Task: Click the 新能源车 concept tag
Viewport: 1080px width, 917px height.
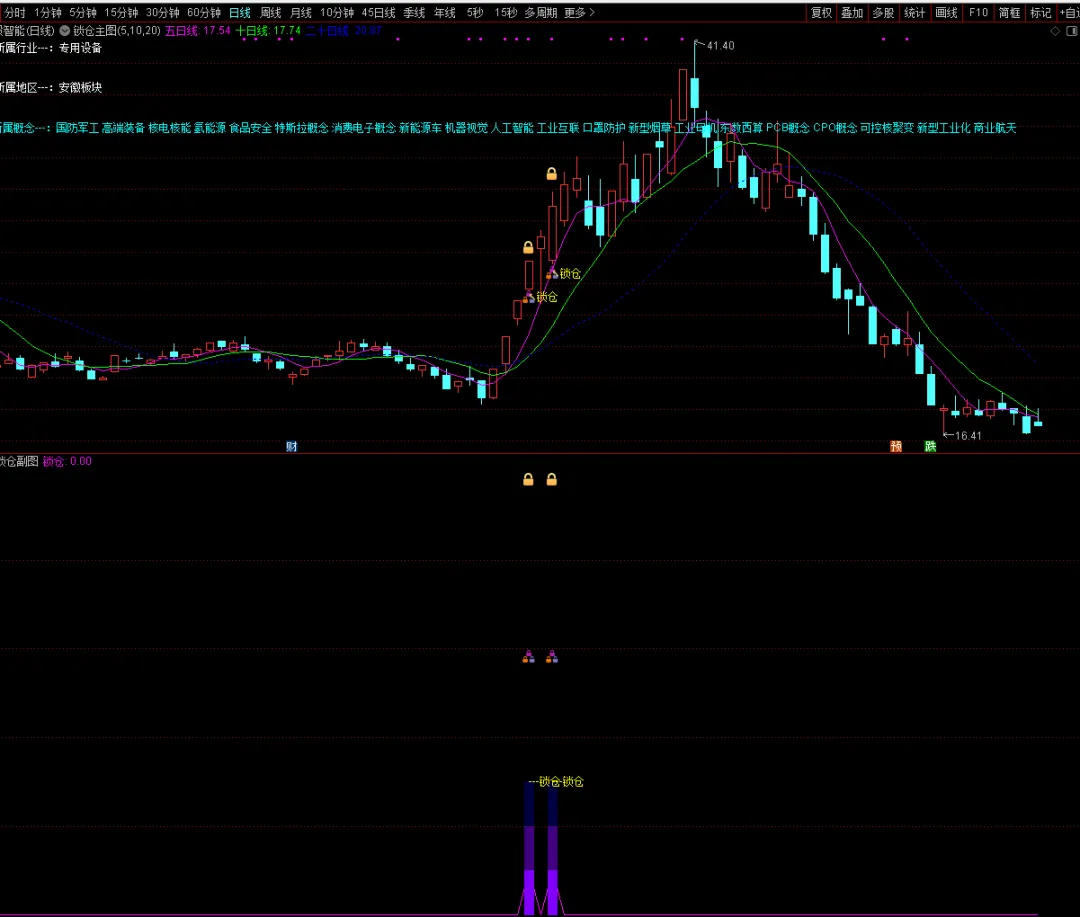Action: (x=420, y=127)
